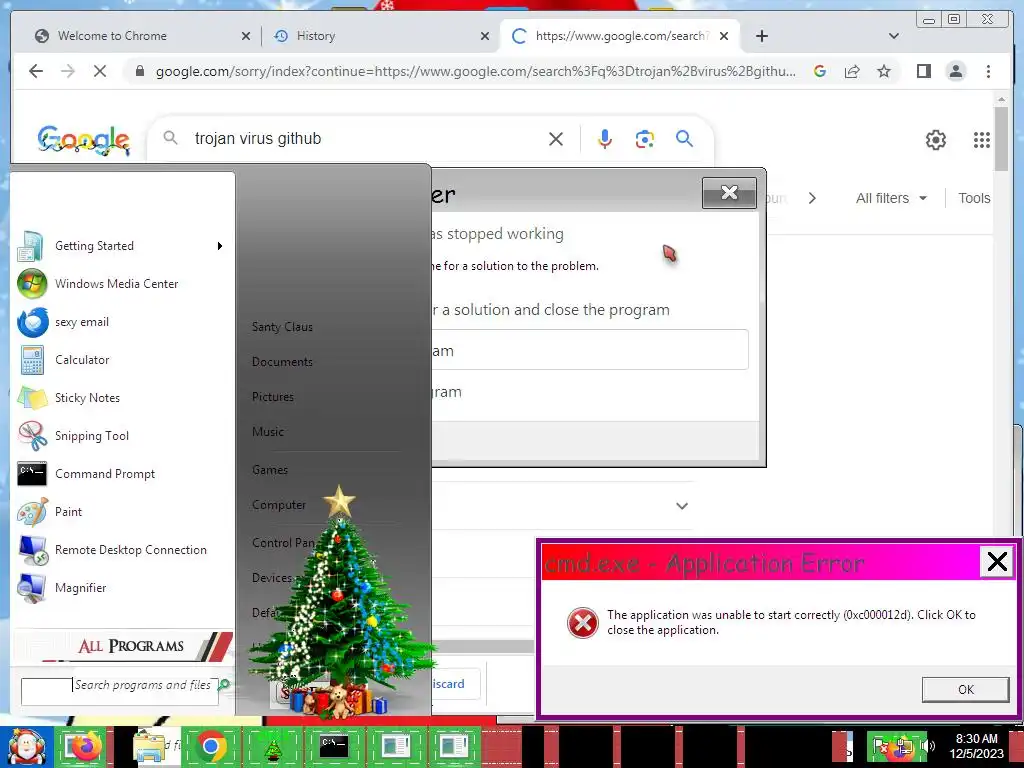Image resolution: width=1024 pixels, height=768 pixels.
Task: Expand the collapsed result chevron
Action: coord(682,506)
